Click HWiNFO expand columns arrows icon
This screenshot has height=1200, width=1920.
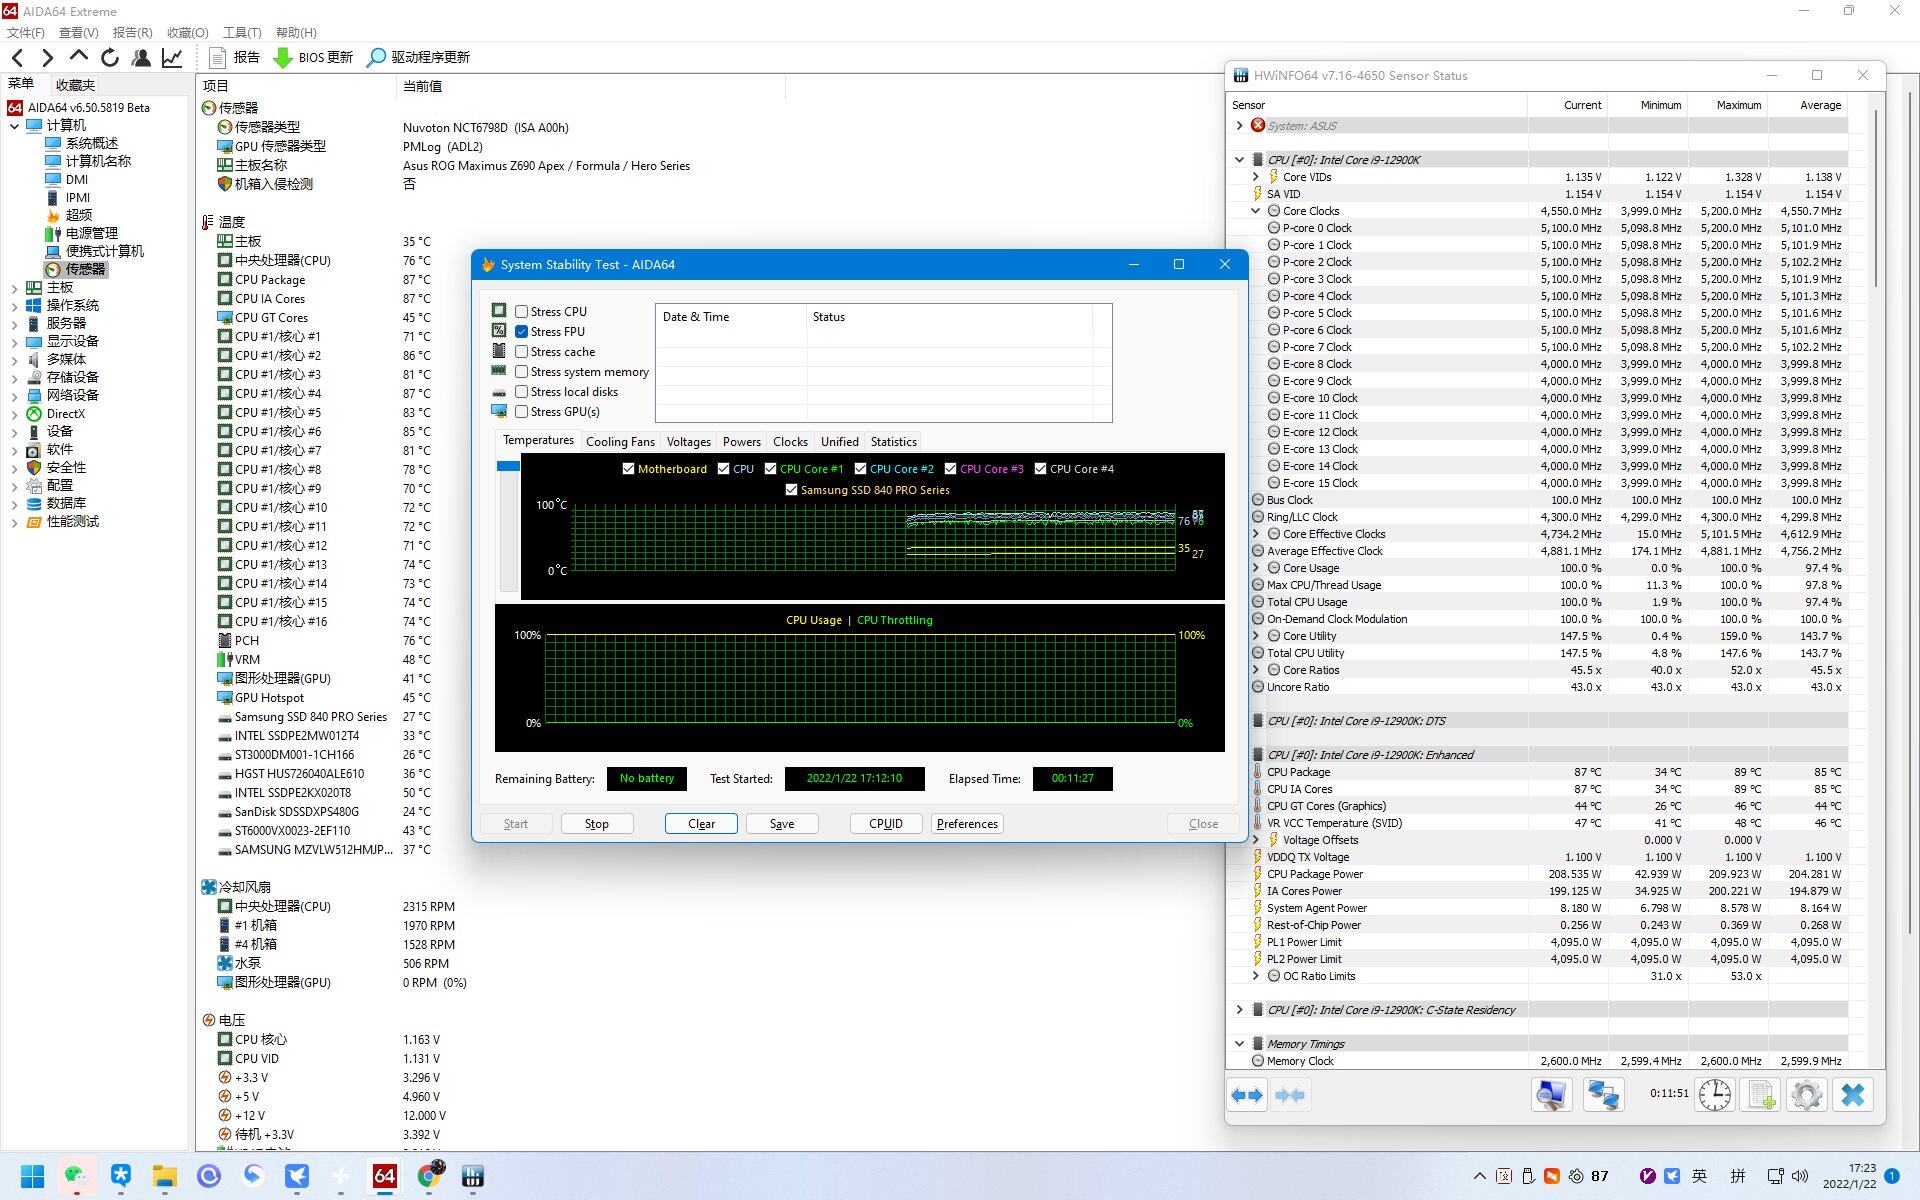click(x=1247, y=1095)
